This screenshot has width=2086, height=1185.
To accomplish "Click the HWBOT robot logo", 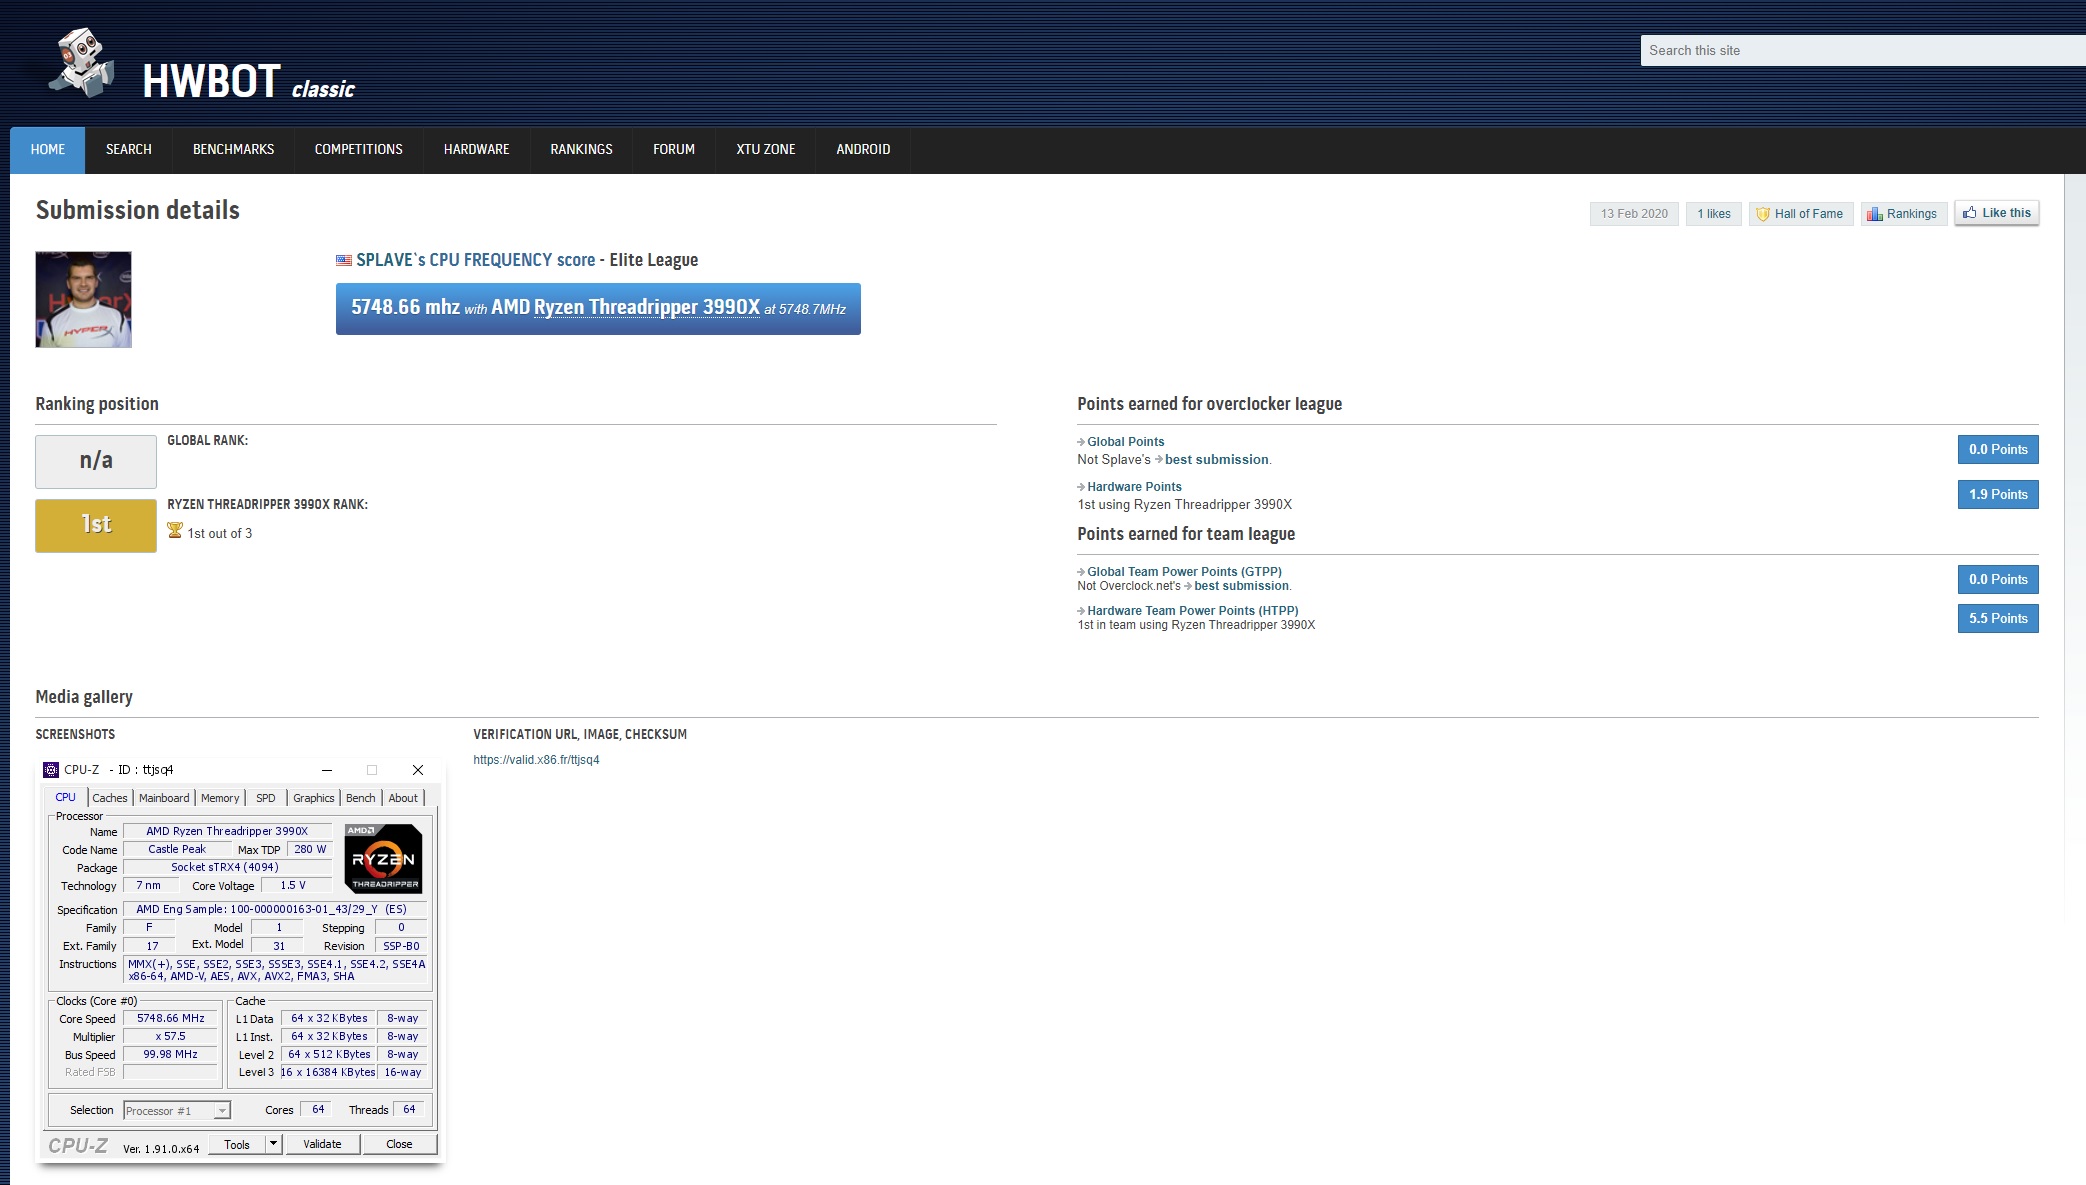I will [x=82, y=63].
